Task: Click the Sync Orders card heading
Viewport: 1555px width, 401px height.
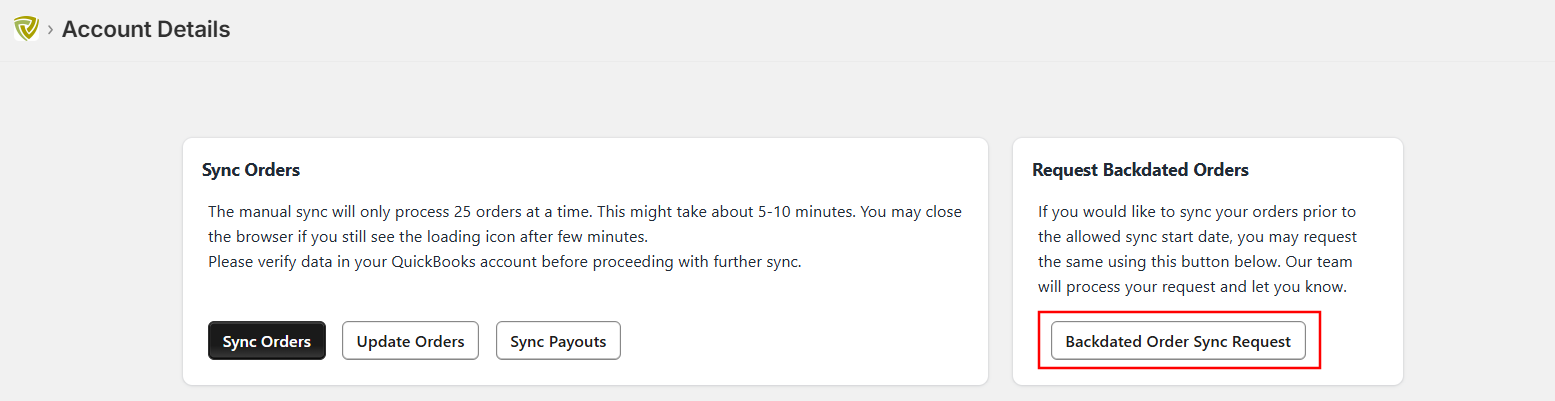Action: pos(251,170)
